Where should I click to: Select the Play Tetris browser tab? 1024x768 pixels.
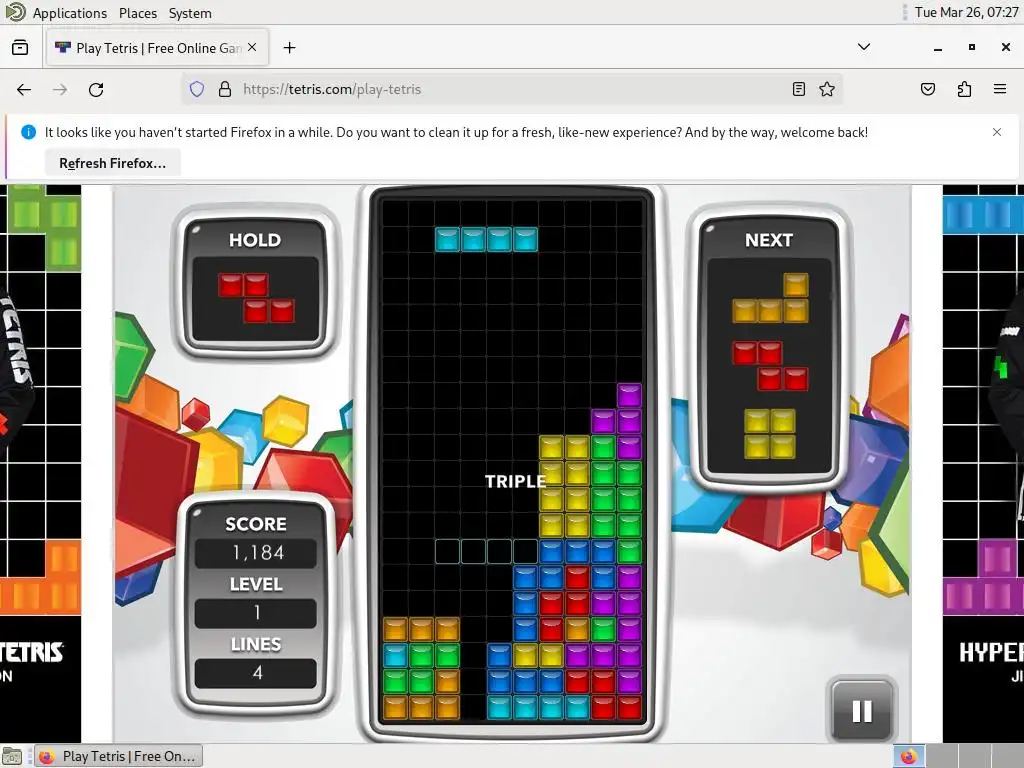click(x=157, y=48)
